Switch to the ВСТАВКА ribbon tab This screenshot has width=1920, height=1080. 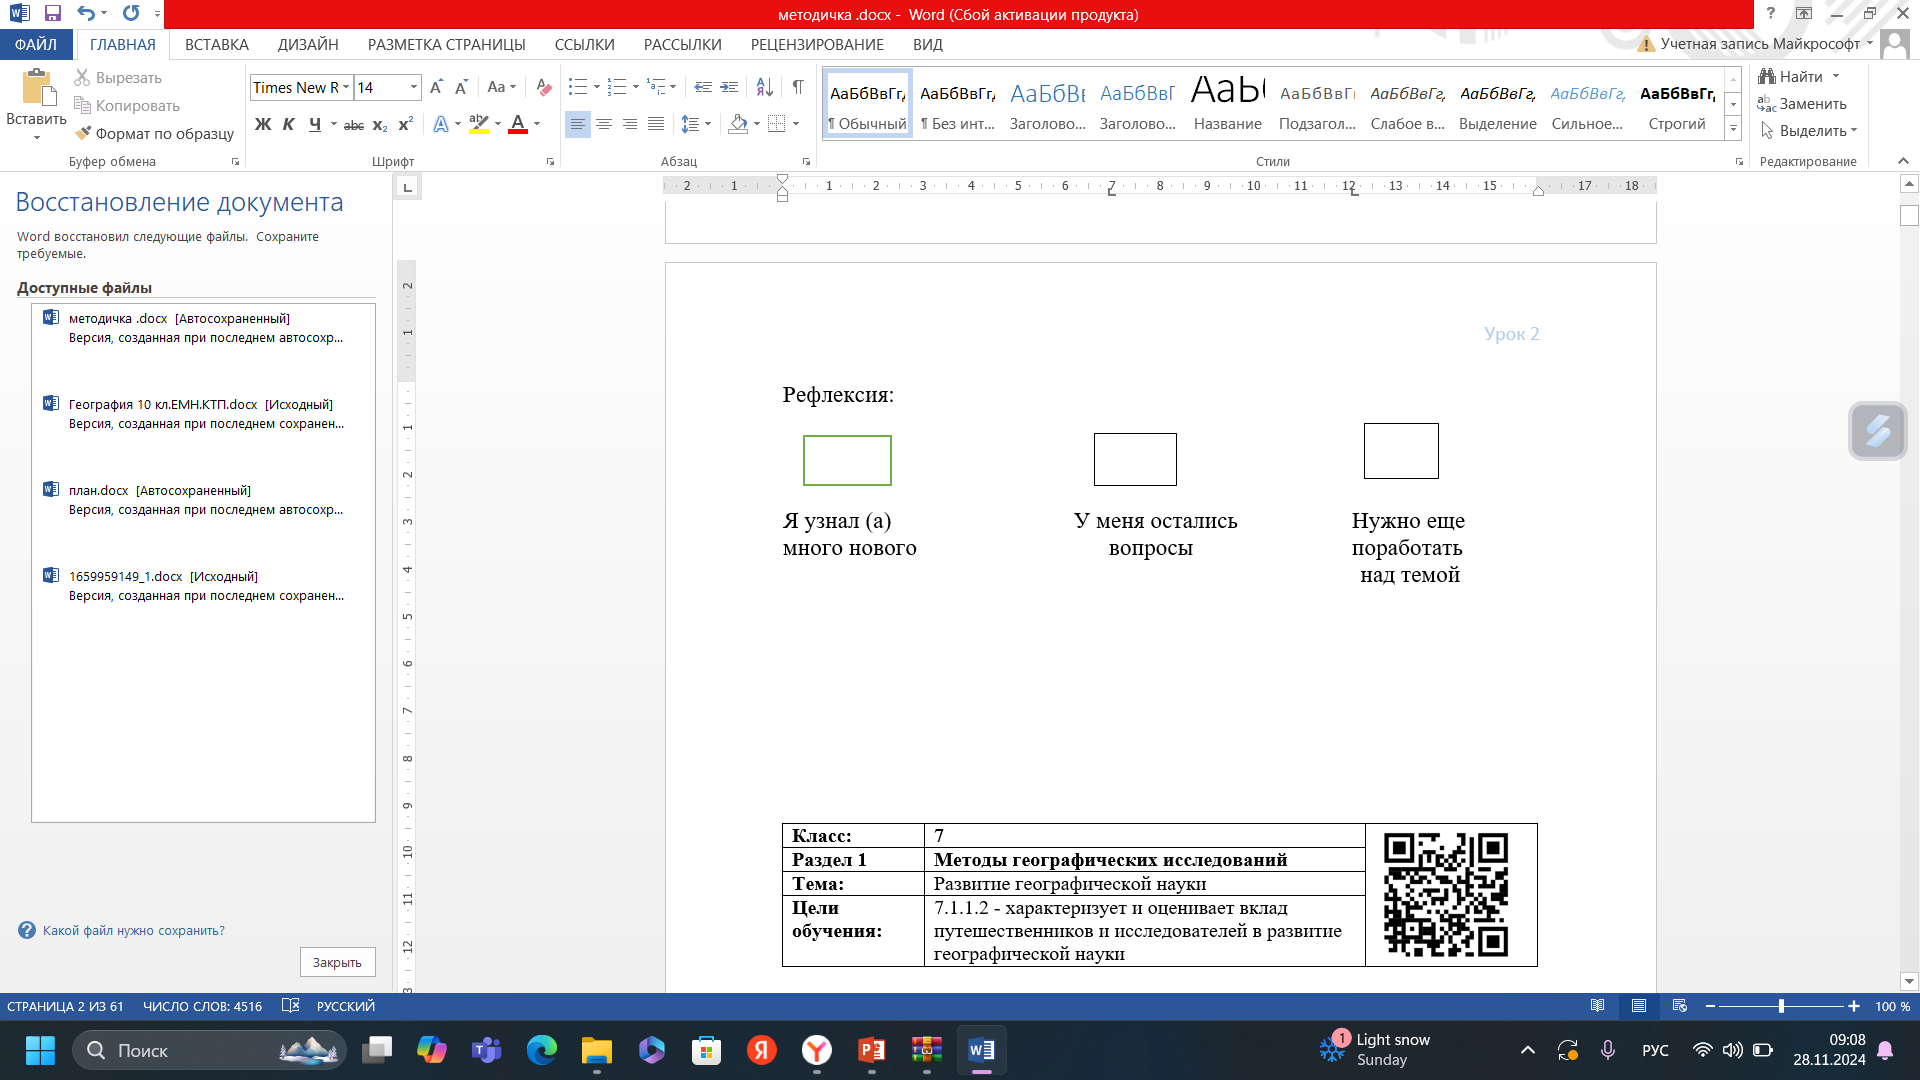216,44
